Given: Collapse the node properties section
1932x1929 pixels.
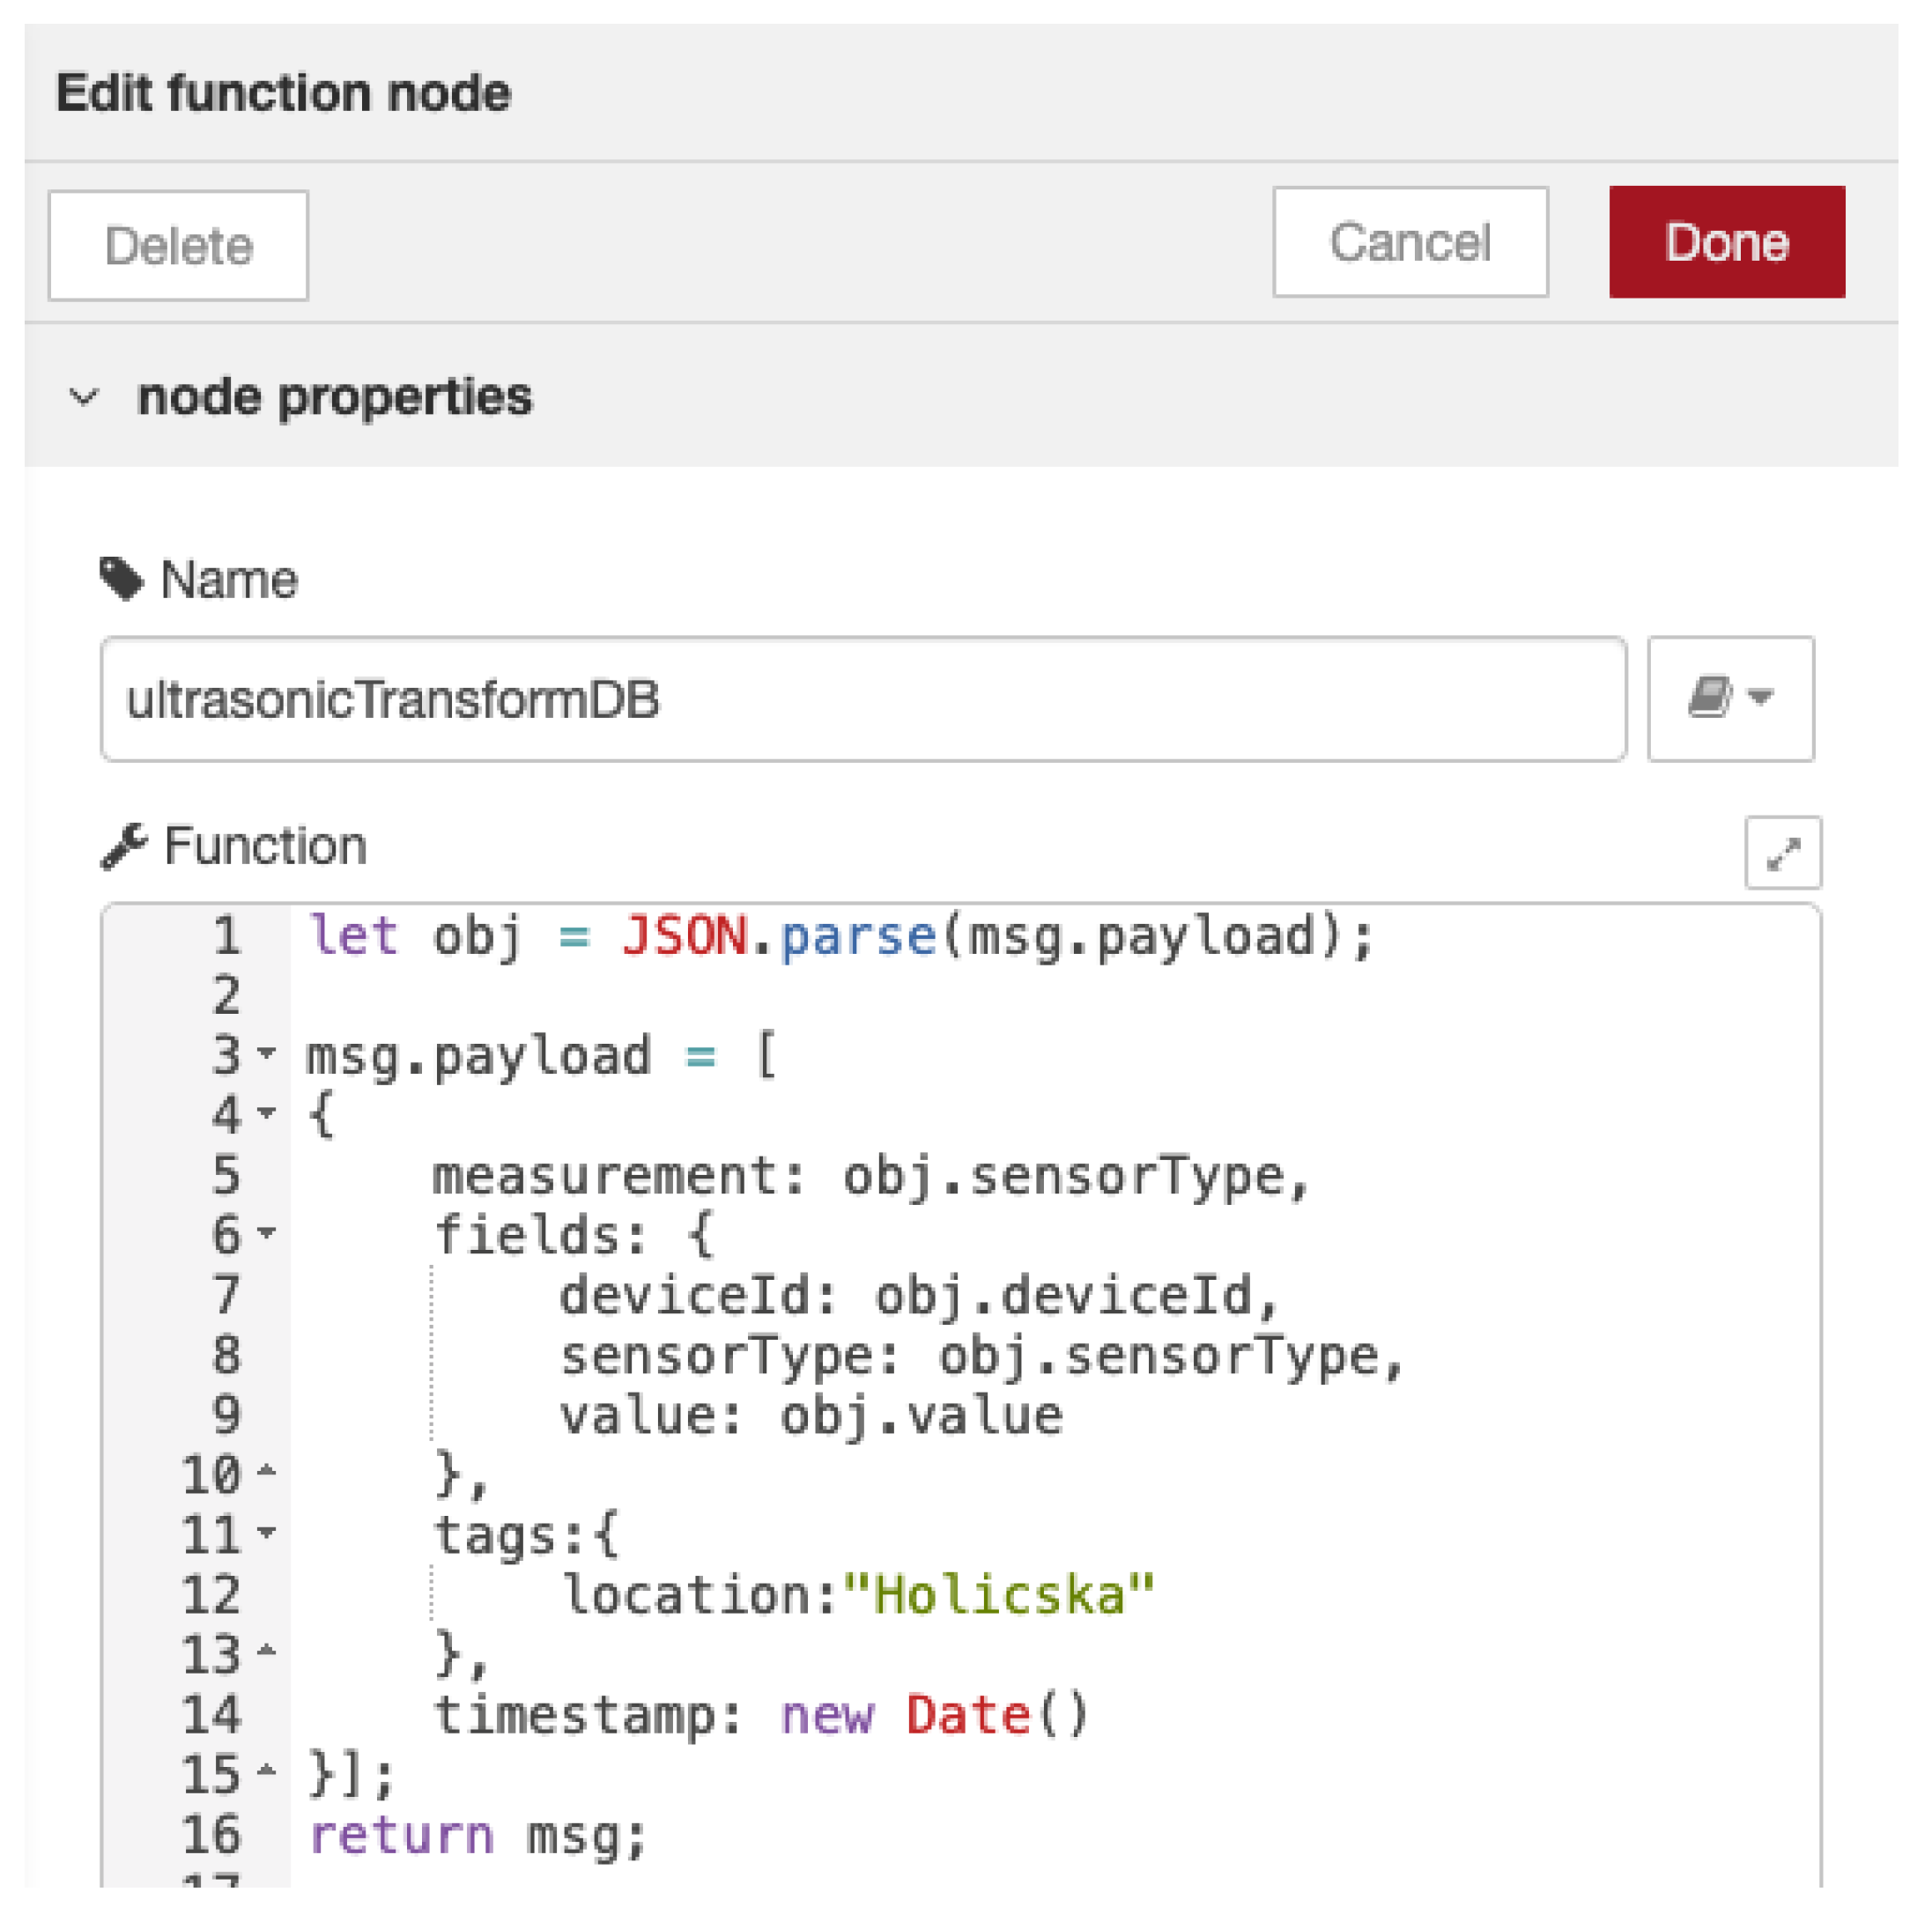Looking at the screenshot, I should (84, 397).
